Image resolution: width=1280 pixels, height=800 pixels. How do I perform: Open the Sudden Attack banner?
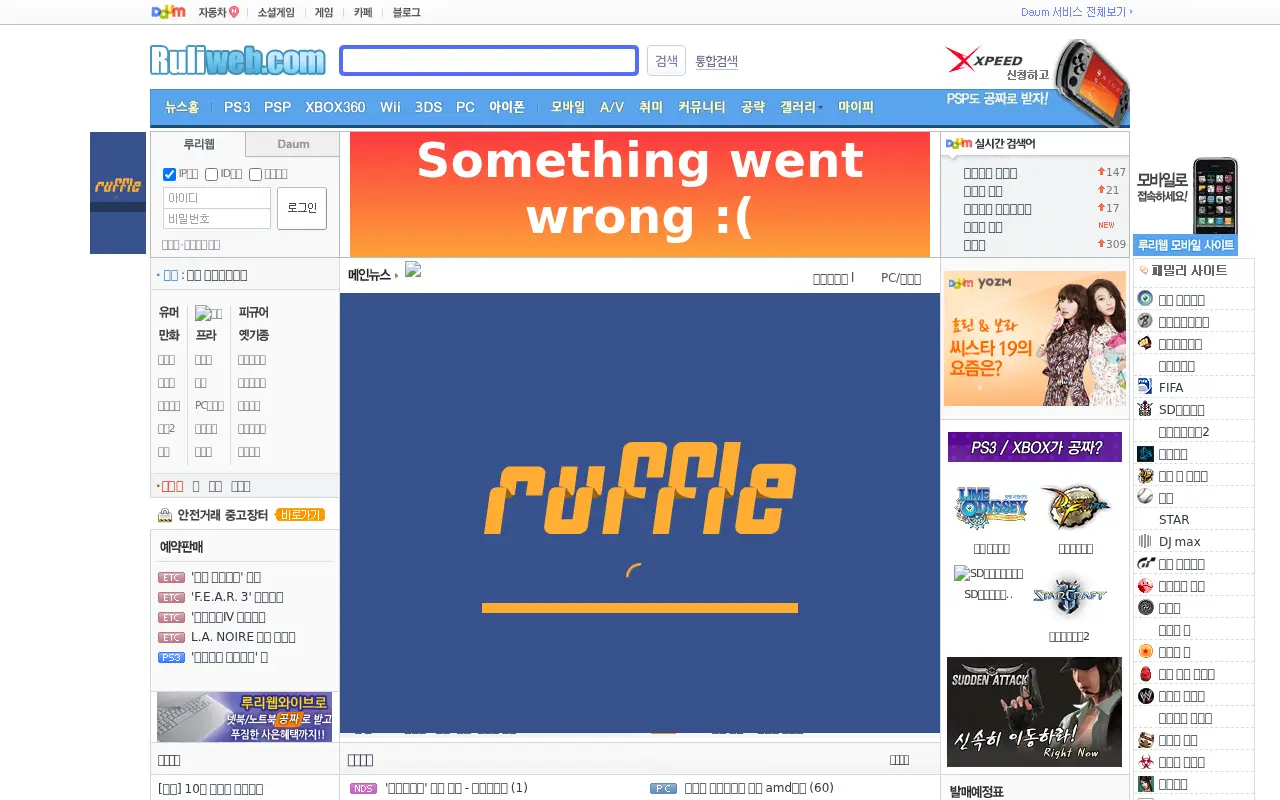[x=1034, y=712]
